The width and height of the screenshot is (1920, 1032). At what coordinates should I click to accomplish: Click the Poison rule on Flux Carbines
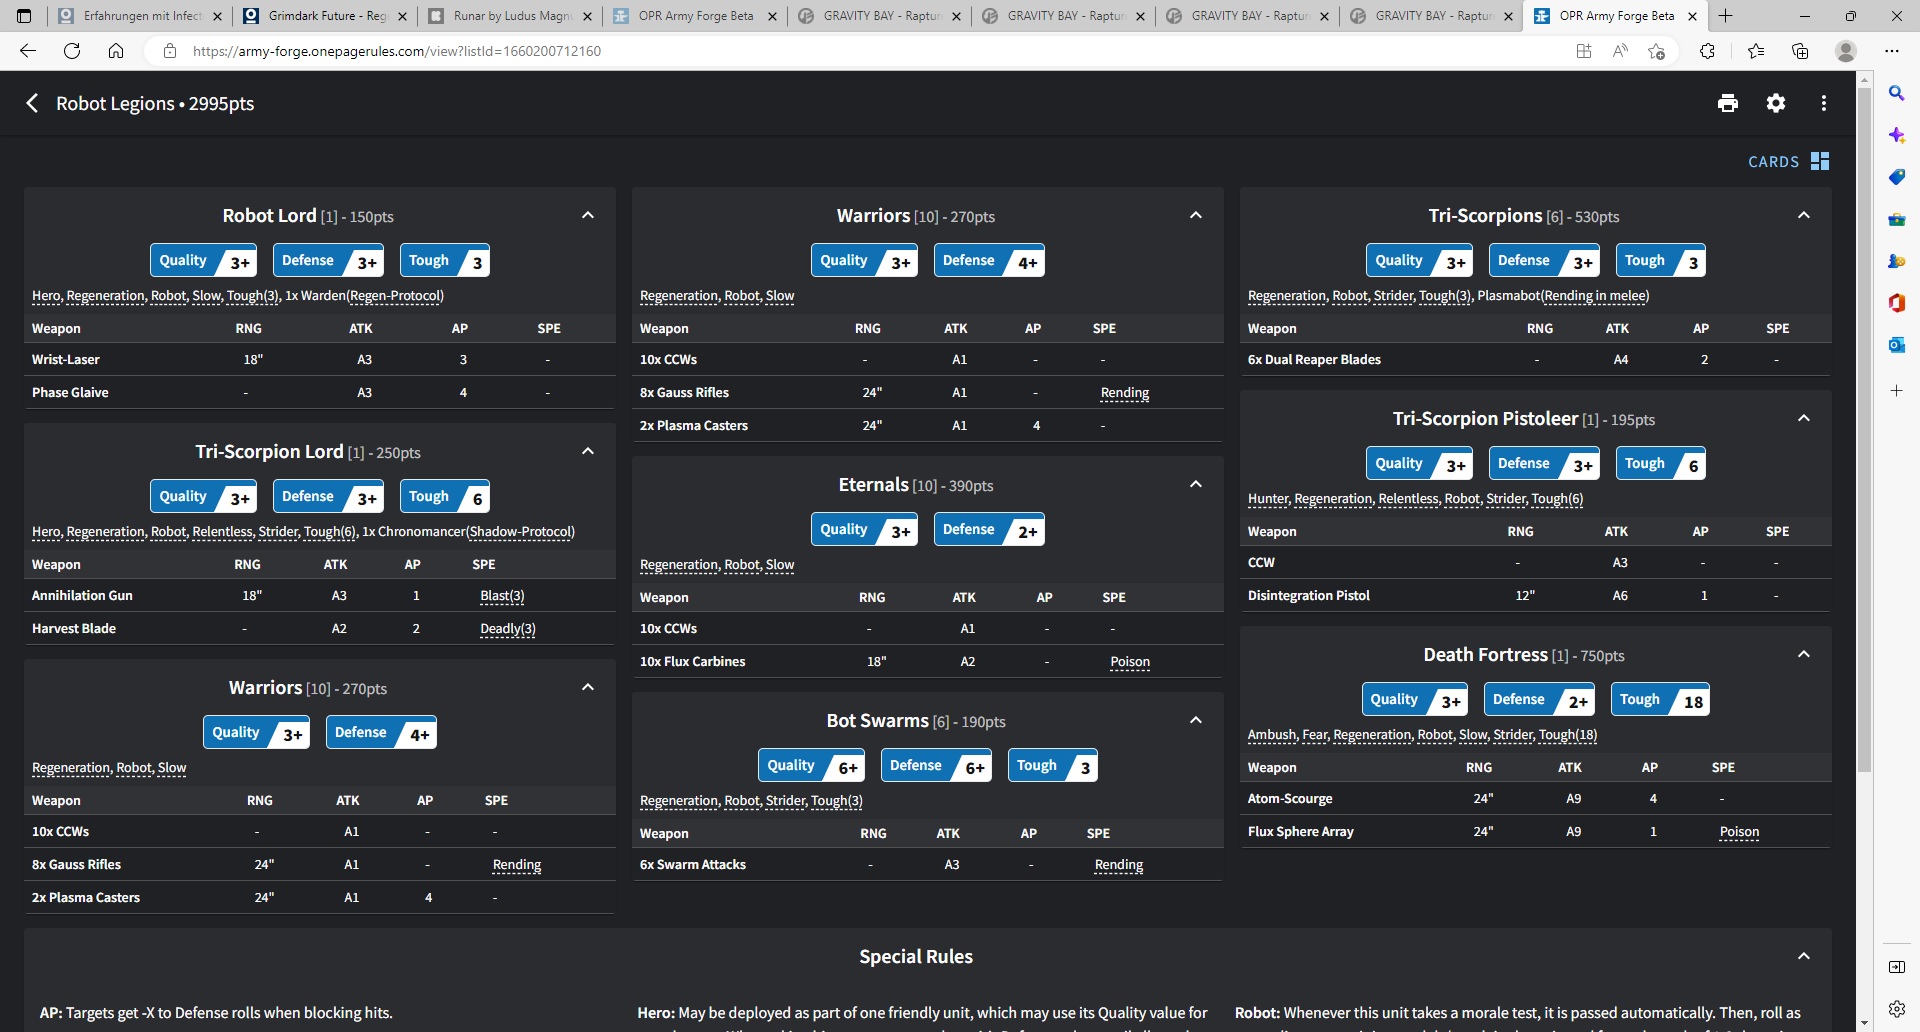pos(1130,662)
